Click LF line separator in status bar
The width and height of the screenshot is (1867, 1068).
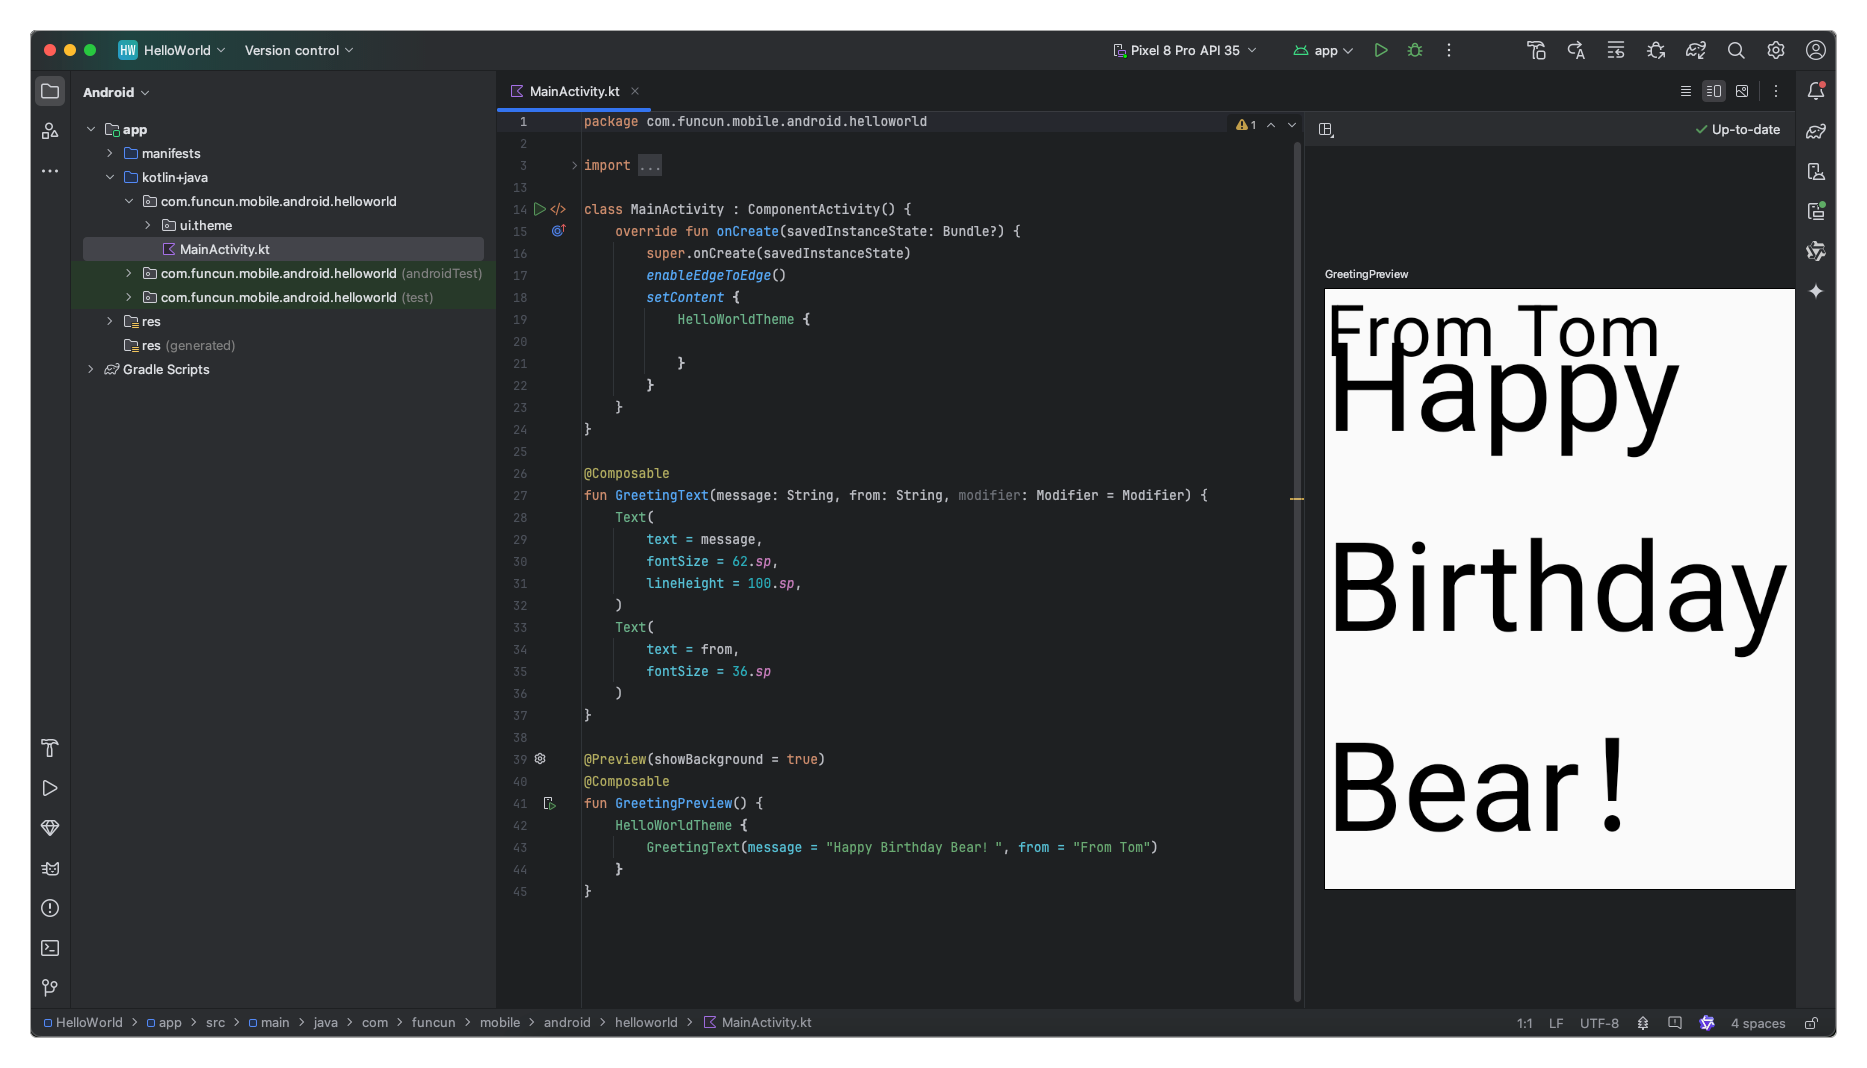tap(1556, 1023)
